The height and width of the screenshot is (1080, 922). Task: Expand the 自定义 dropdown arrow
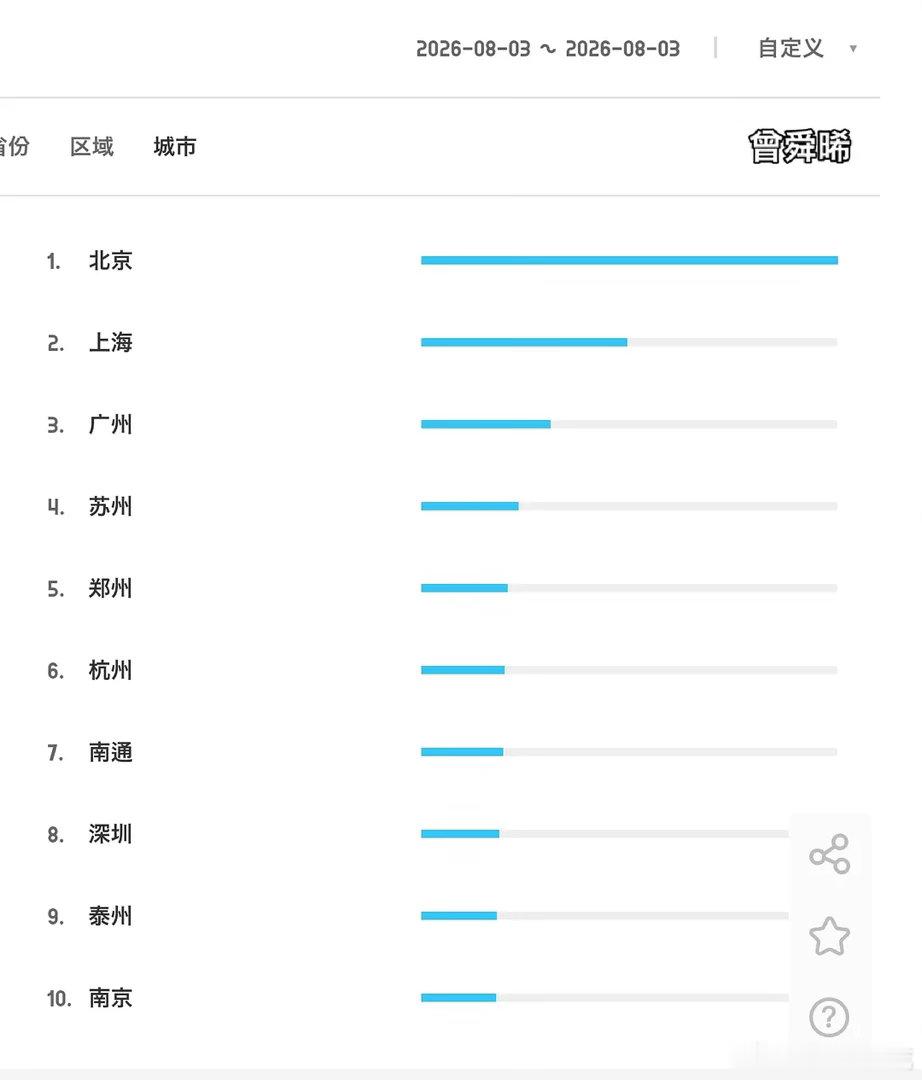[853, 48]
